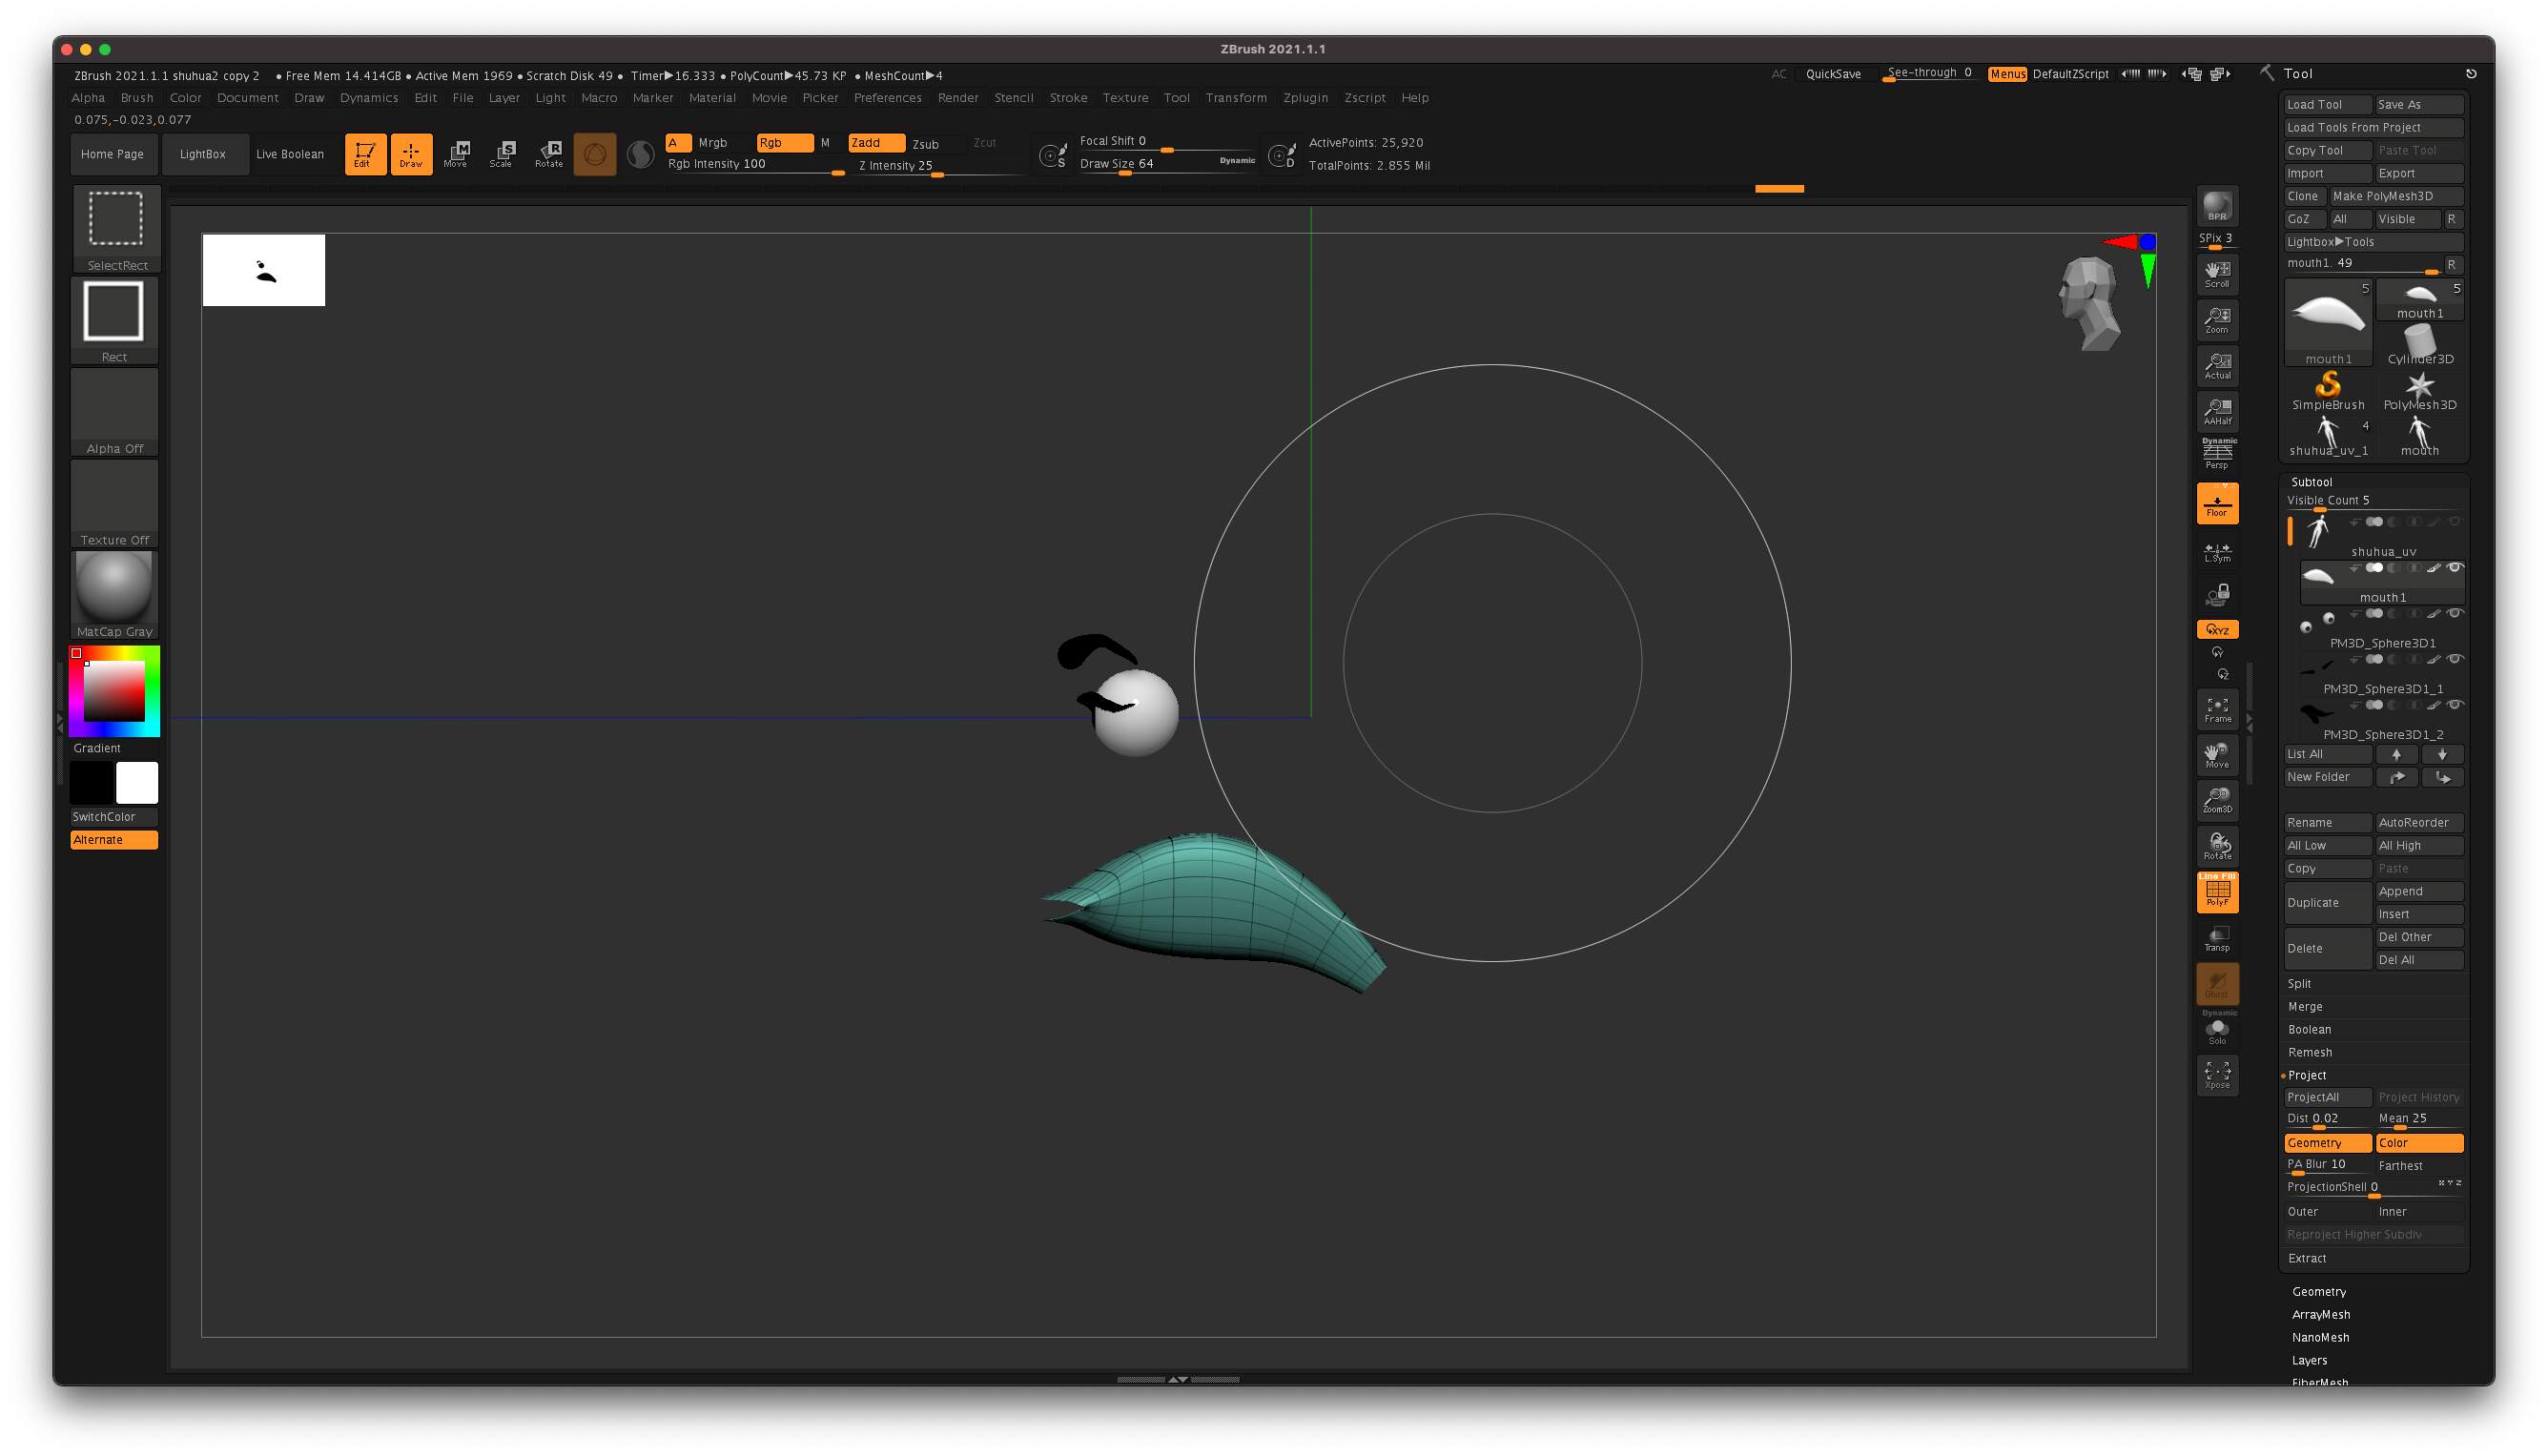Viewport: 2548px width, 1456px height.
Task: Select the SimpleBrush tool
Action: point(2327,390)
